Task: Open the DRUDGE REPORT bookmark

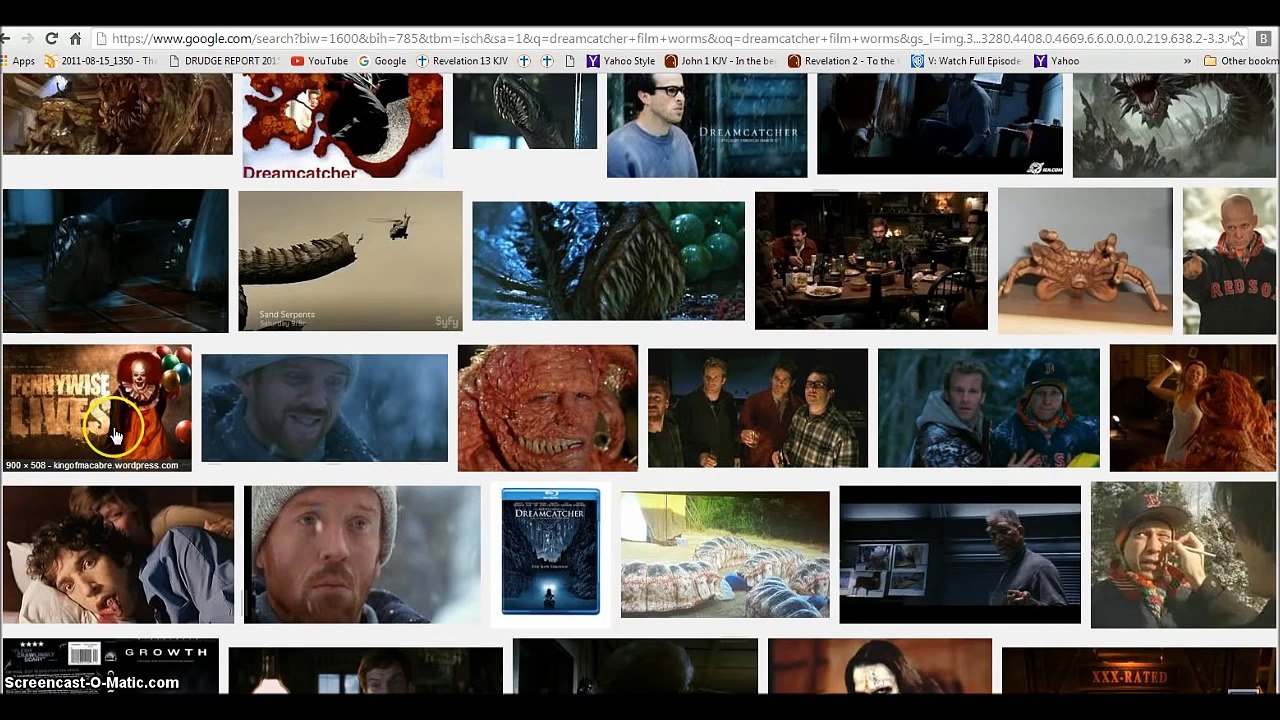Action: [x=224, y=61]
